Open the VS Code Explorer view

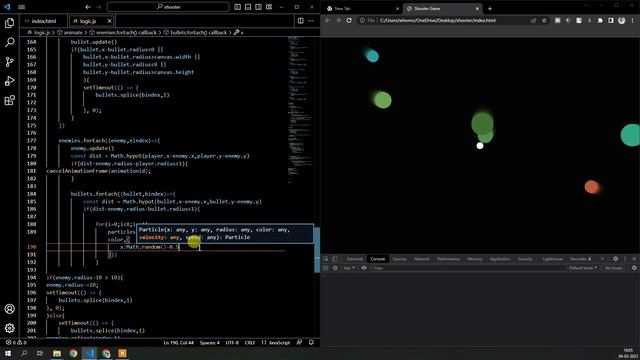pos(9,23)
